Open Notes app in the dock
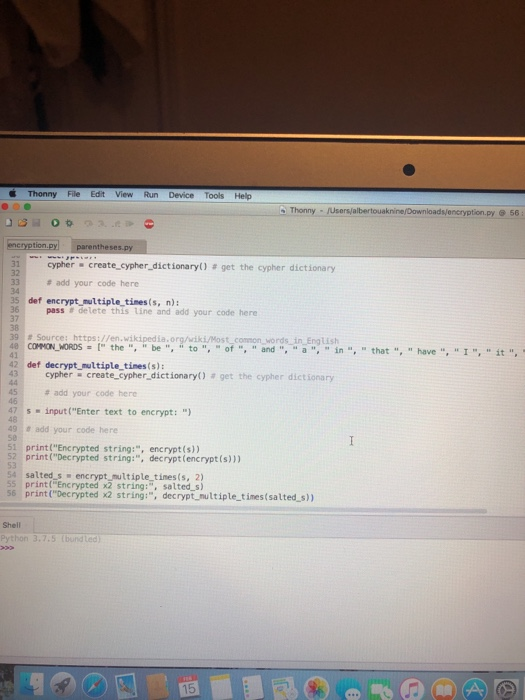 click(x=221, y=687)
